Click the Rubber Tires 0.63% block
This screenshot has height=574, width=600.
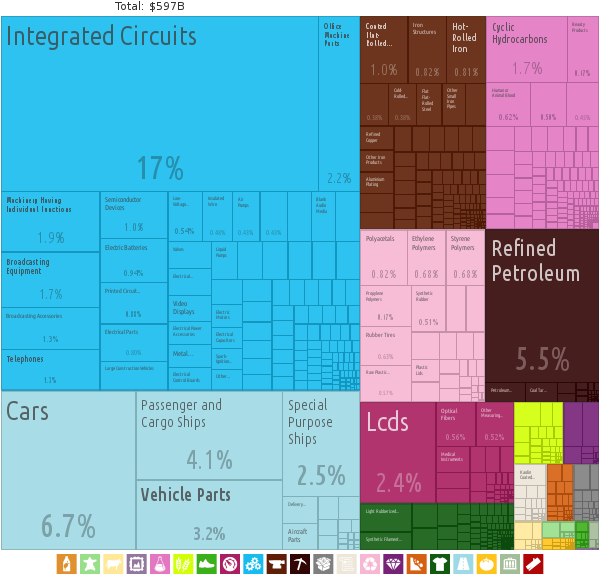coord(386,346)
